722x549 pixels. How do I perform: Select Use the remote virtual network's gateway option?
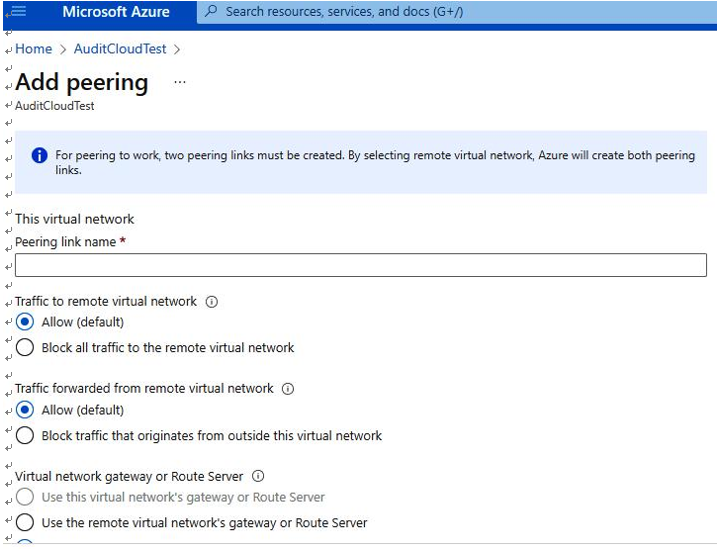(x=25, y=523)
